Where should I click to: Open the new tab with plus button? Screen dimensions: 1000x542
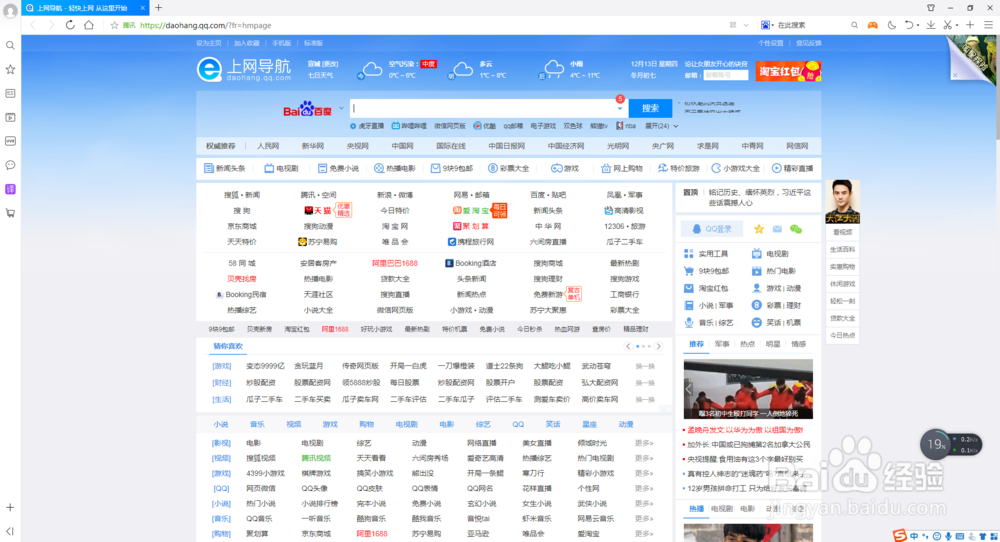click(x=159, y=8)
